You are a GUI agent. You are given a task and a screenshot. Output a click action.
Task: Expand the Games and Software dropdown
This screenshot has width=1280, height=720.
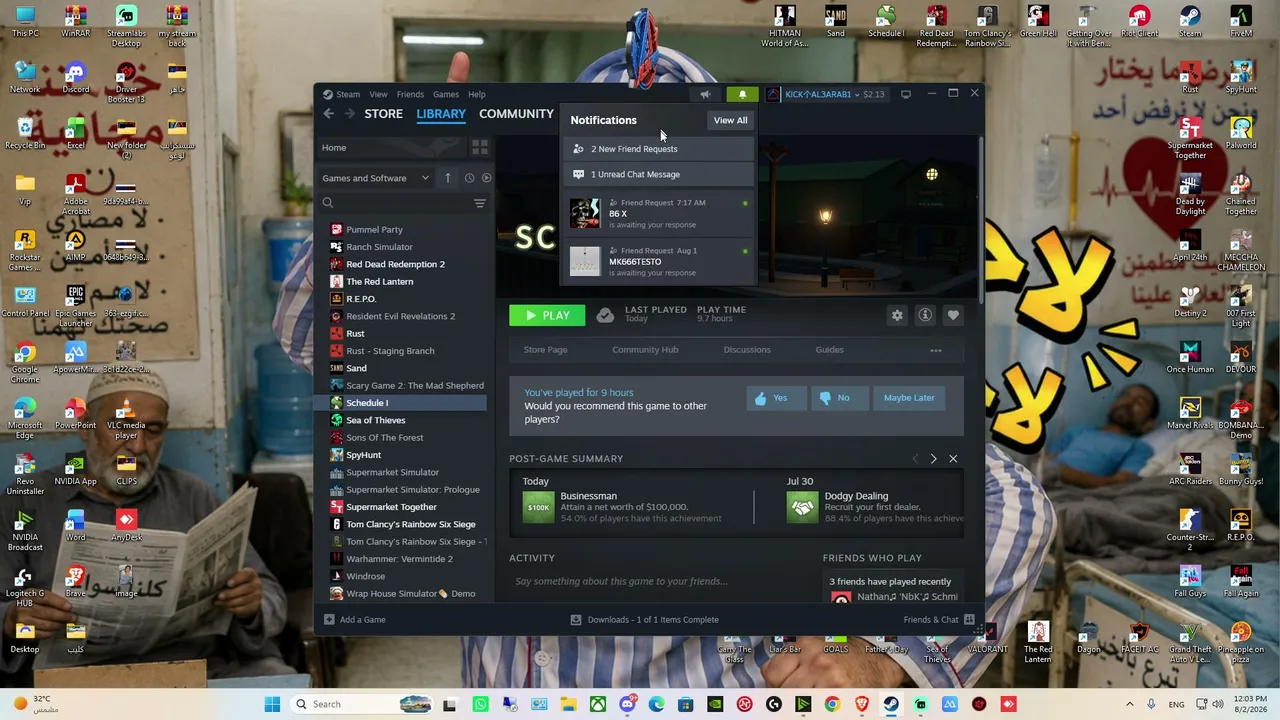click(376, 178)
